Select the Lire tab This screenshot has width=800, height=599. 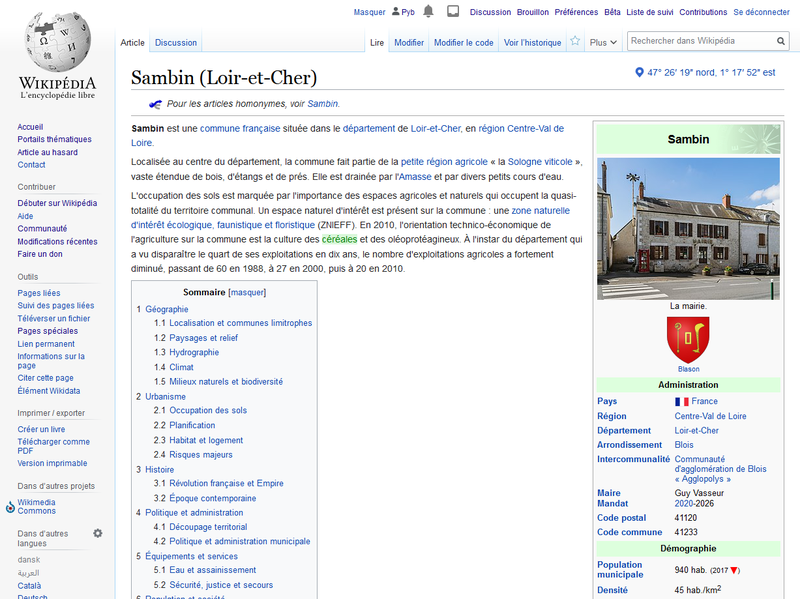[x=377, y=43]
